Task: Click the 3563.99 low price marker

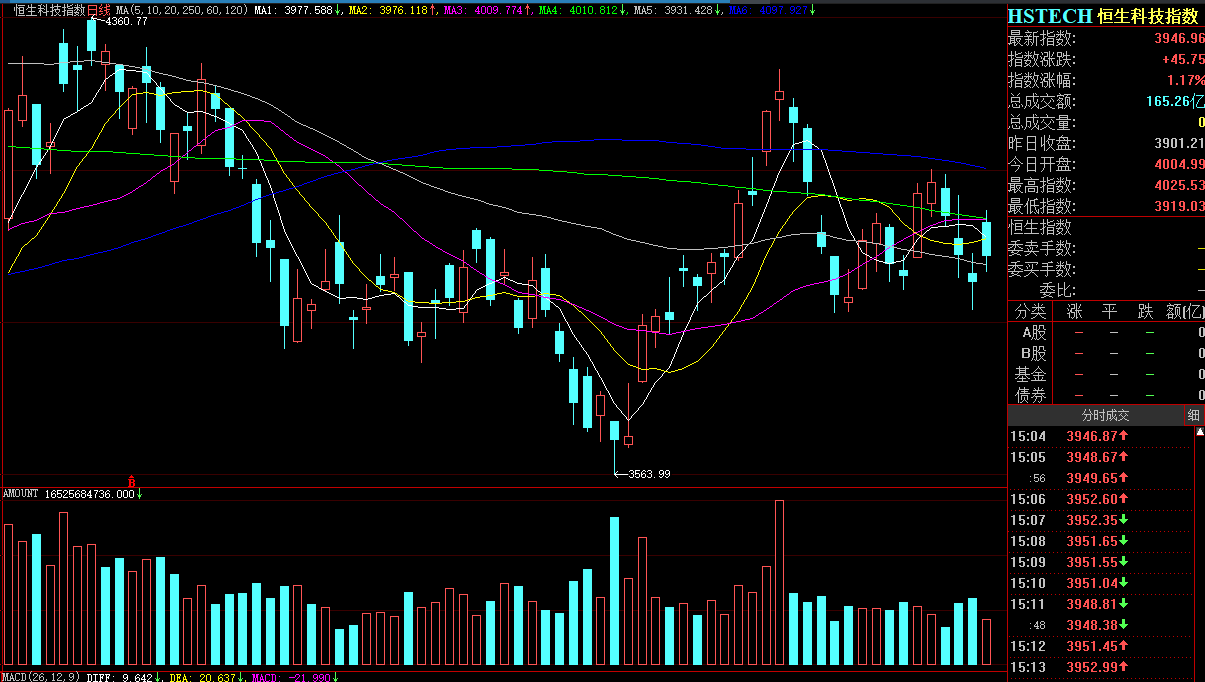Action: pyautogui.click(x=648, y=474)
